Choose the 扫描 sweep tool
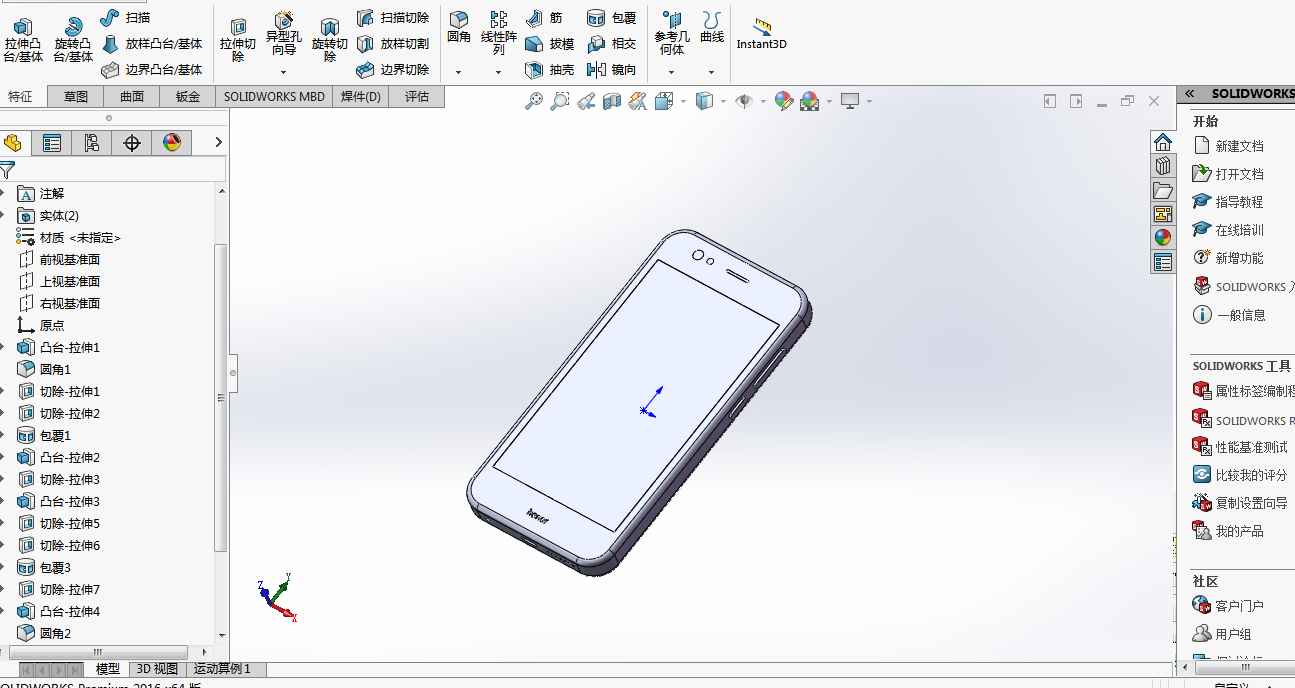This screenshot has height=688, width=1295. pos(126,17)
